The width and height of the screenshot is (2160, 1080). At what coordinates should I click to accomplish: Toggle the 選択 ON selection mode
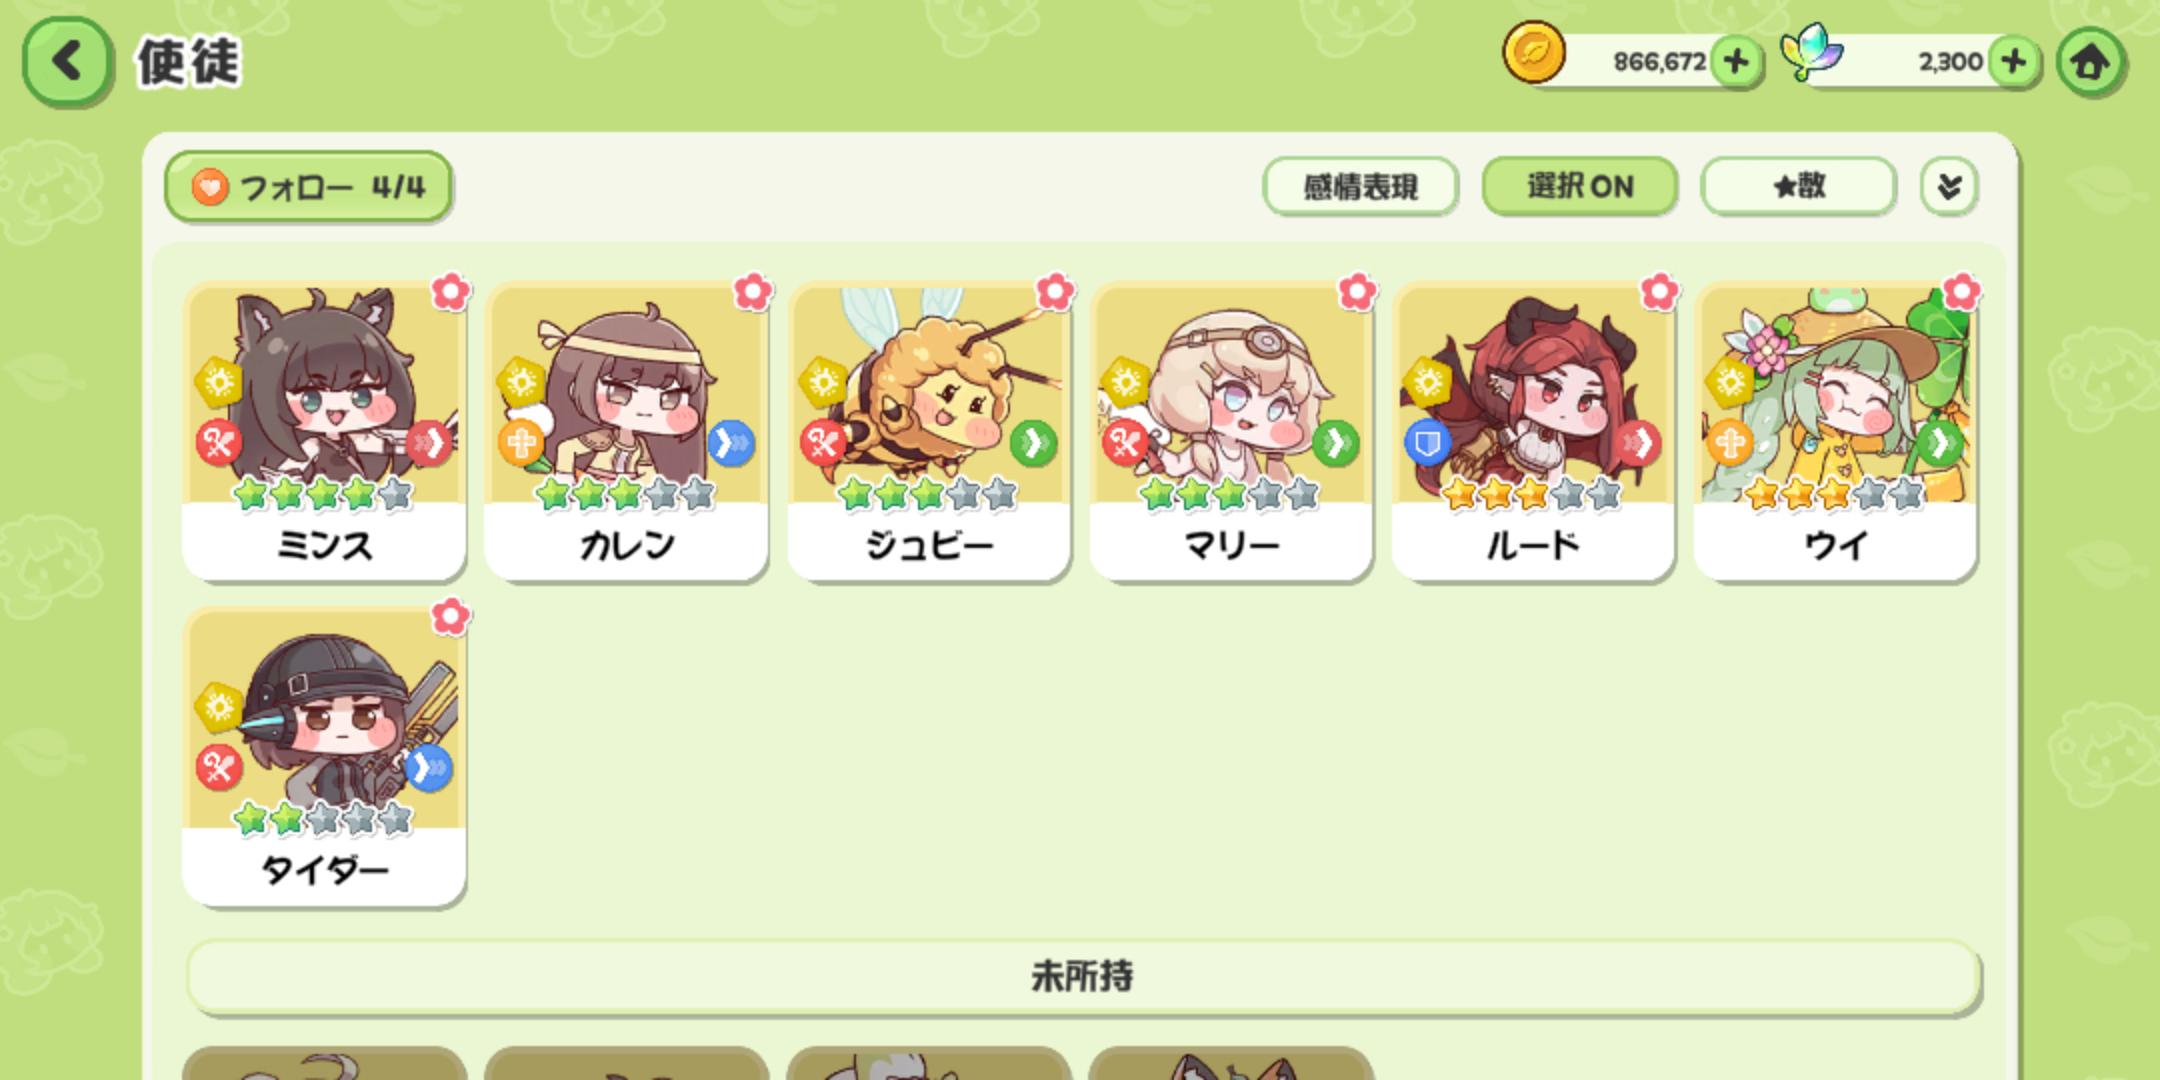tap(1579, 186)
